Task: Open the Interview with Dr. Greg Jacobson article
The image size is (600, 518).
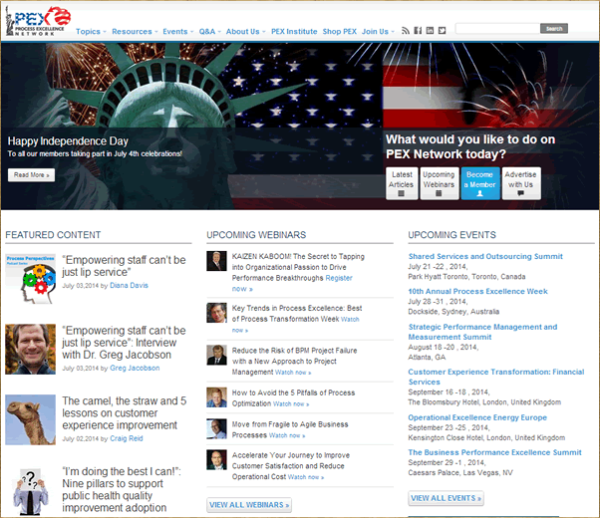Action: (124, 342)
